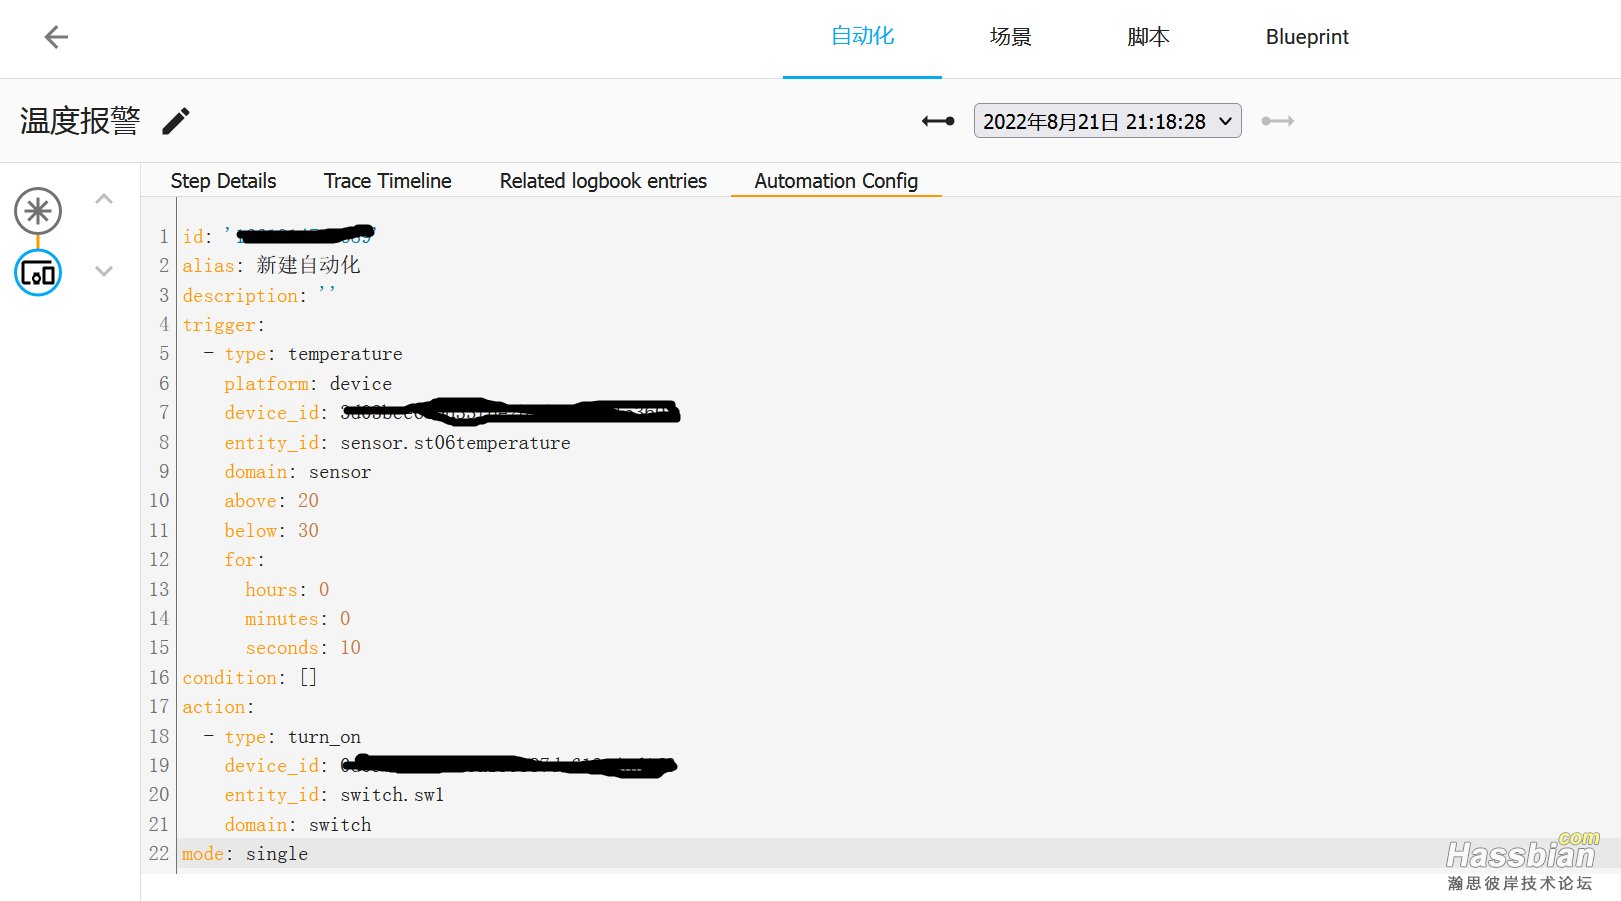Move down with the chevron-down icon
The image size is (1621, 901).
[x=104, y=271]
